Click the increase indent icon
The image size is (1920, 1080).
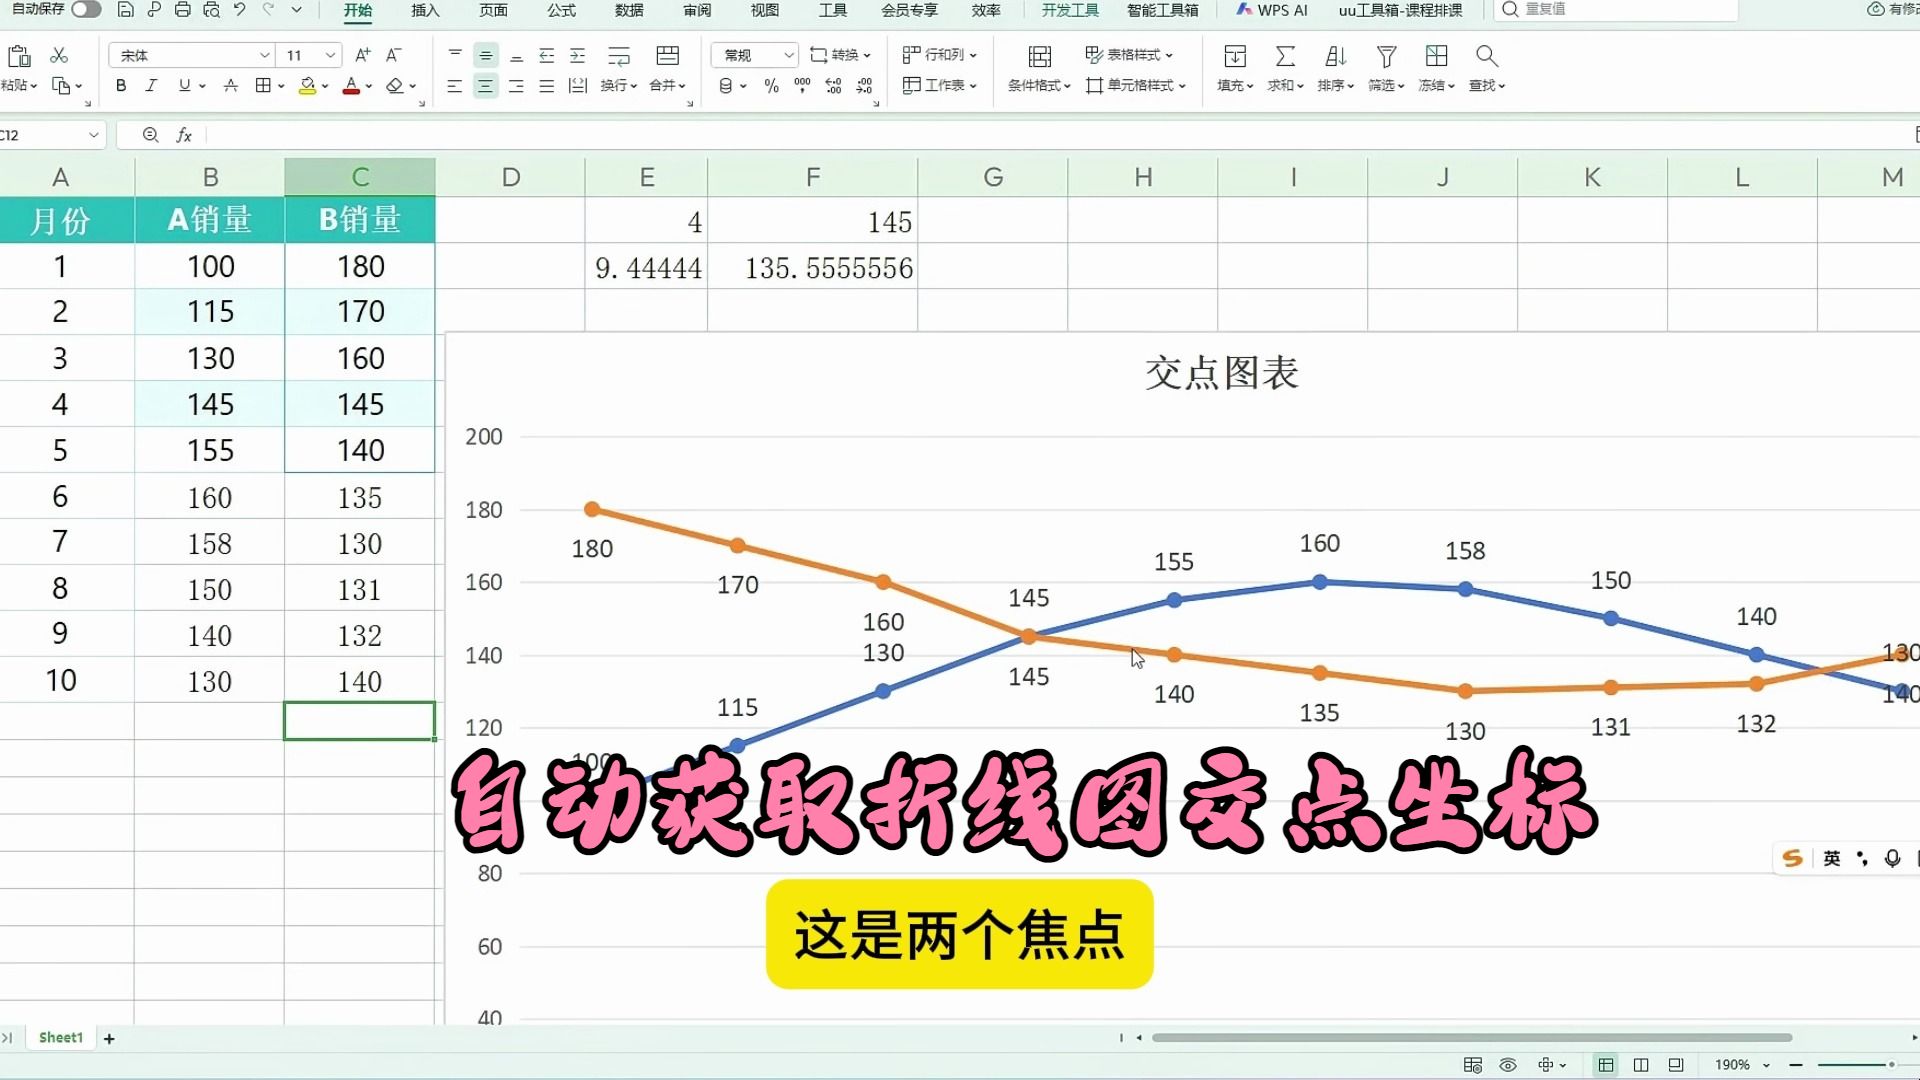point(578,56)
